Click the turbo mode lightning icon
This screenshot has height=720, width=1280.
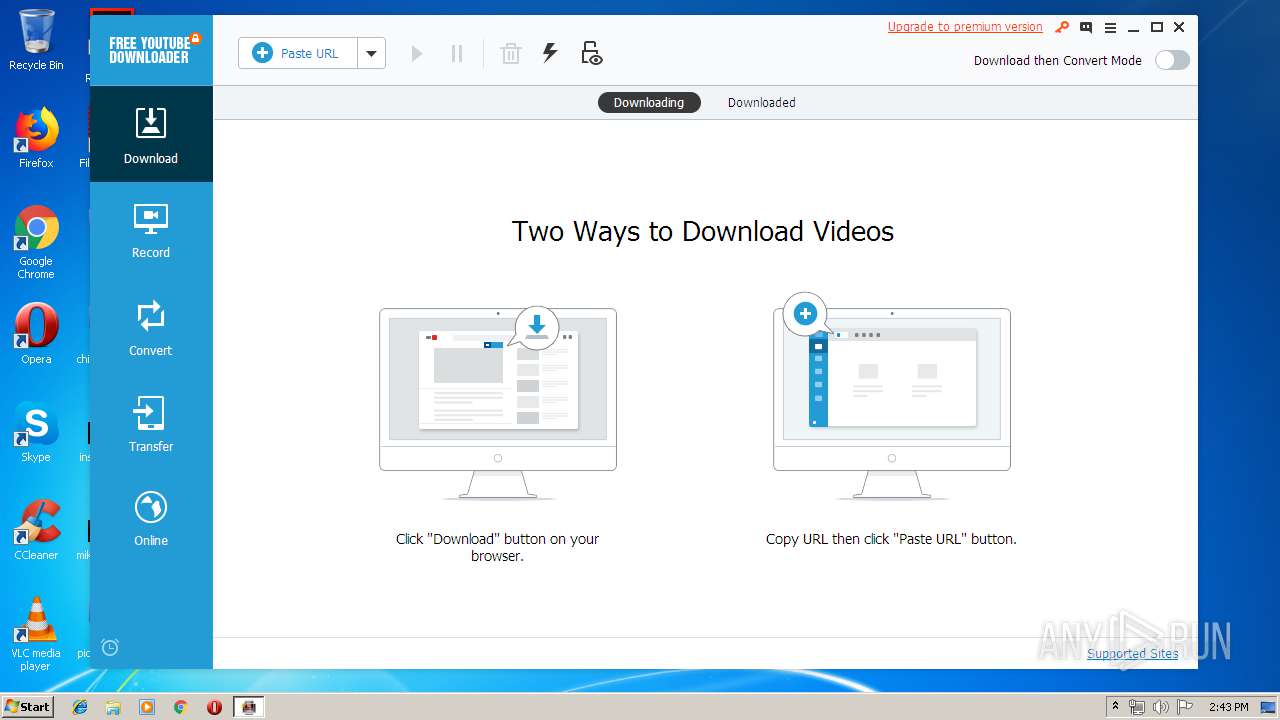coord(550,53)
